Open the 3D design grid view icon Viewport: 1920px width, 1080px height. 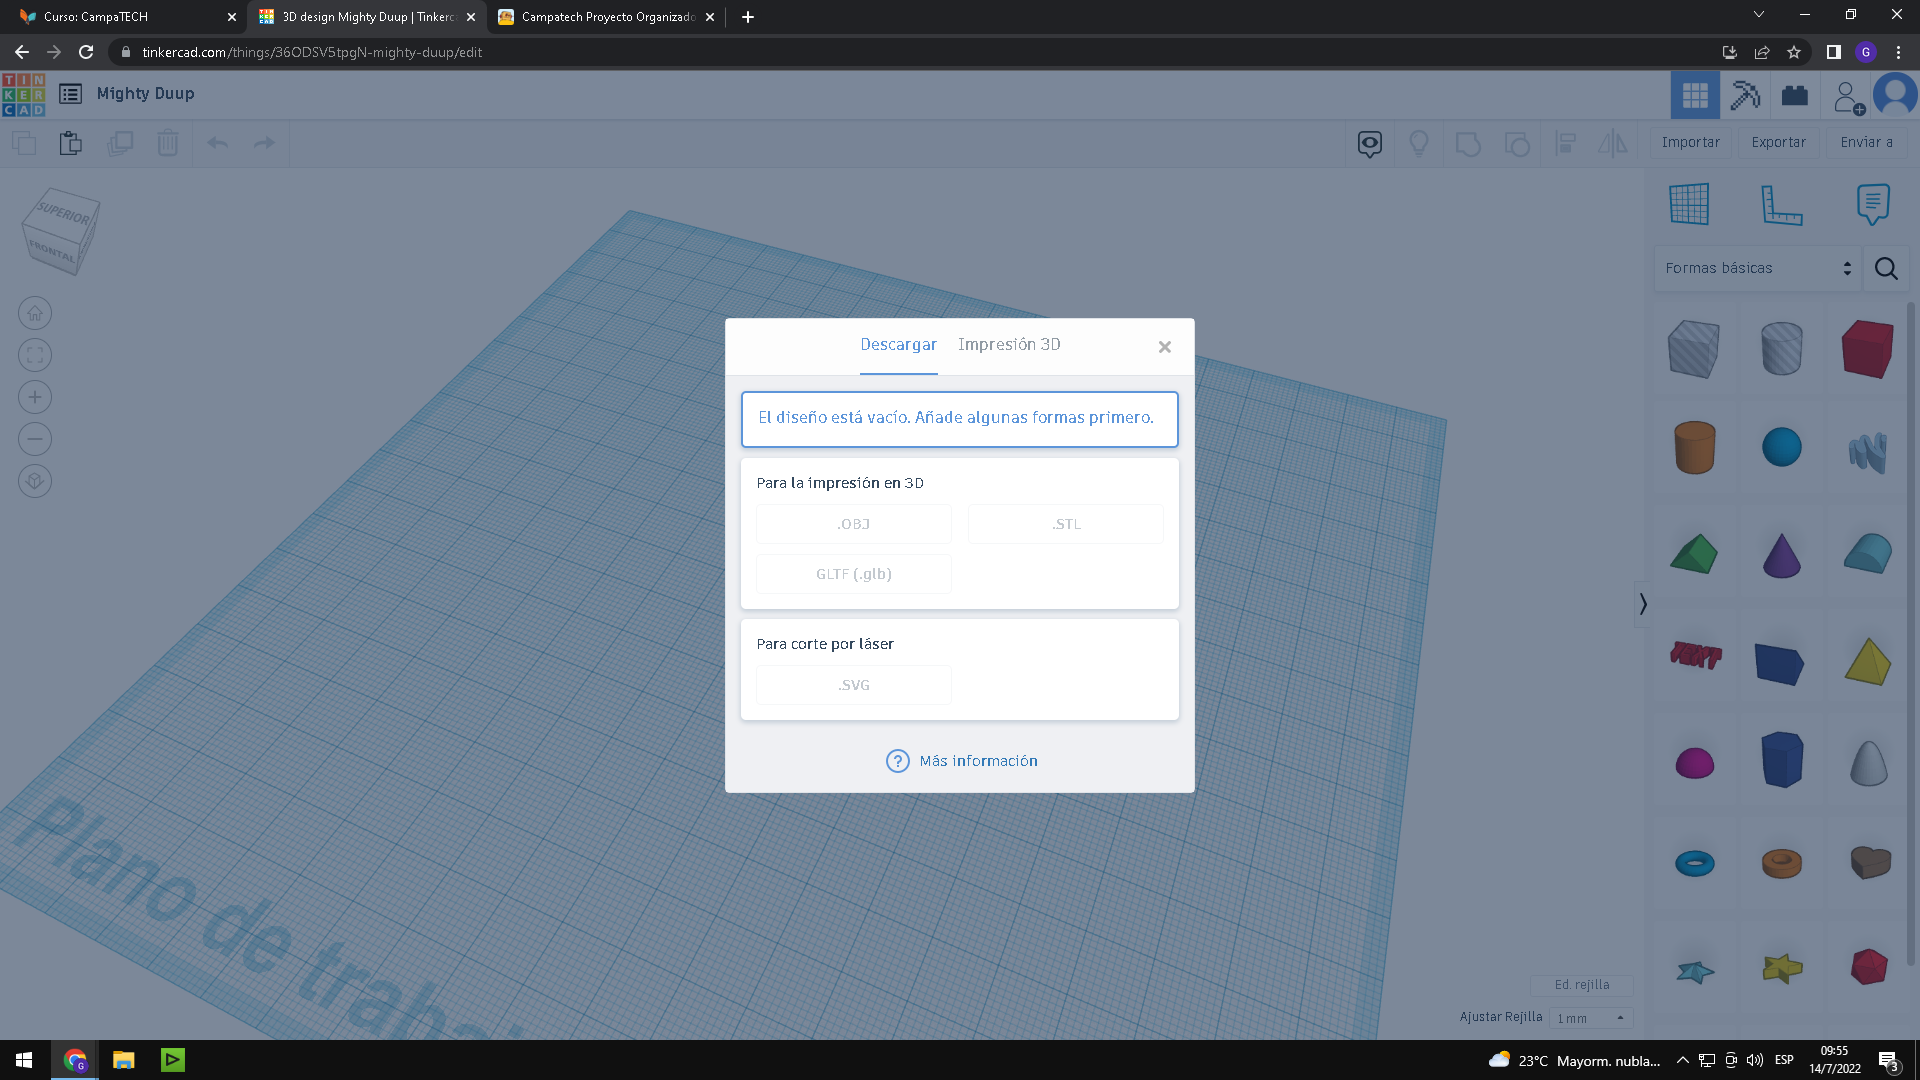click(1695, 95)
